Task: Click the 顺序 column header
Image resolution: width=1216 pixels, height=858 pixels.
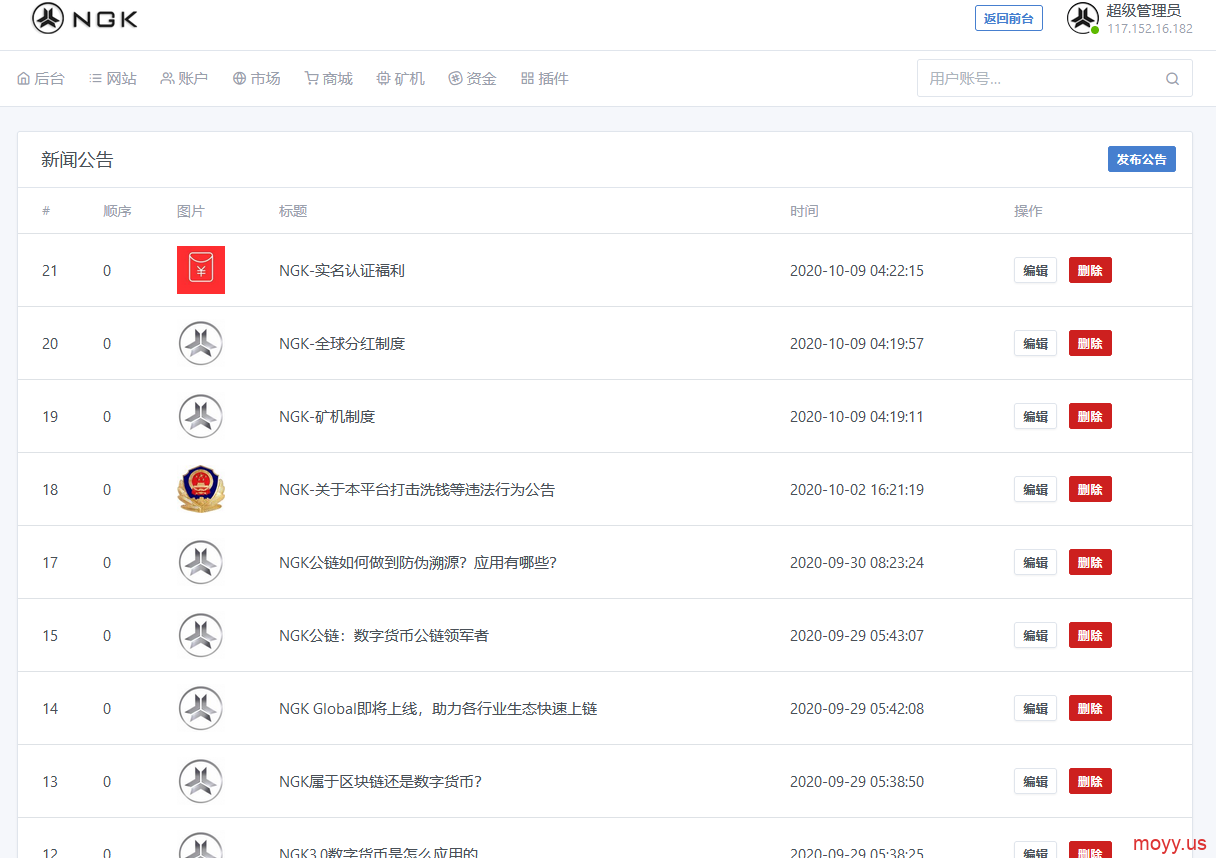Action: pos(117,211)
